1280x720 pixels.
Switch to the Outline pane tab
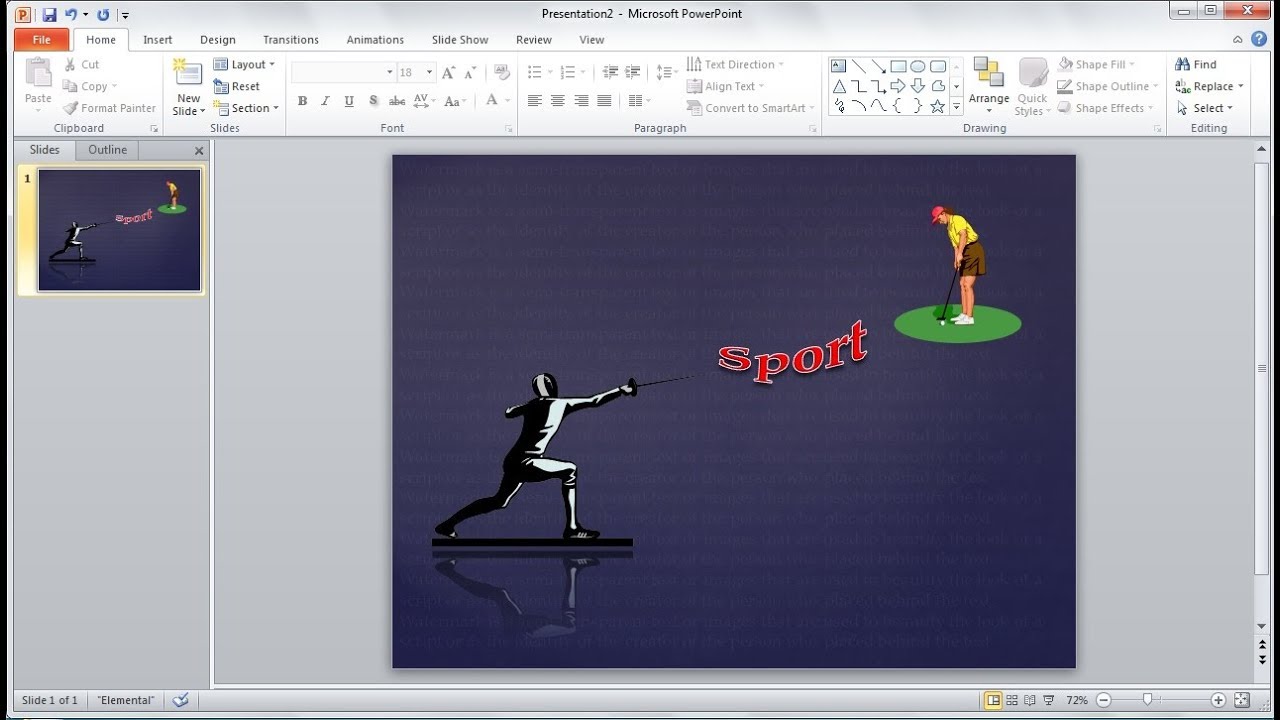(107, 150)
